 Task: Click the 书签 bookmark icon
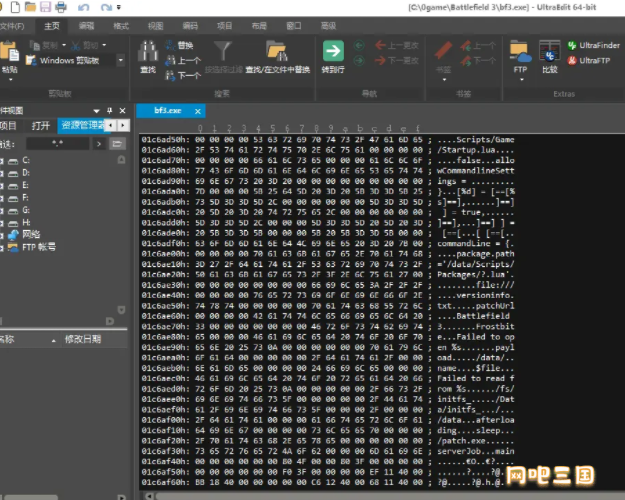click(x=443, y=51)
